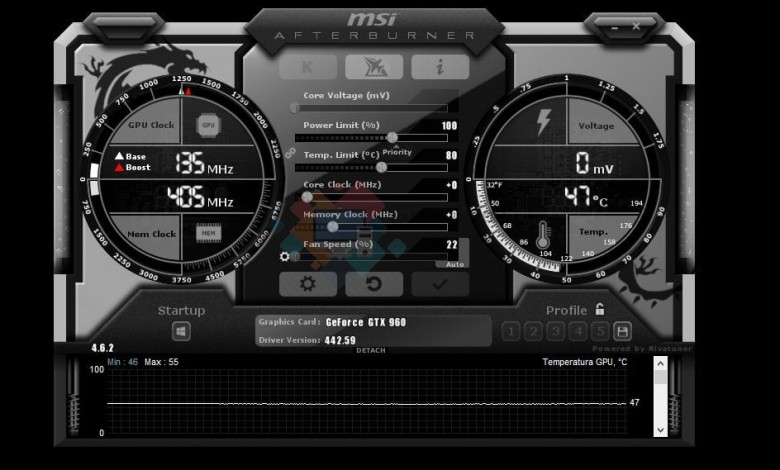780x470 pixels.
Task: Click the version number 4.6.2
Action: [102, 348]
